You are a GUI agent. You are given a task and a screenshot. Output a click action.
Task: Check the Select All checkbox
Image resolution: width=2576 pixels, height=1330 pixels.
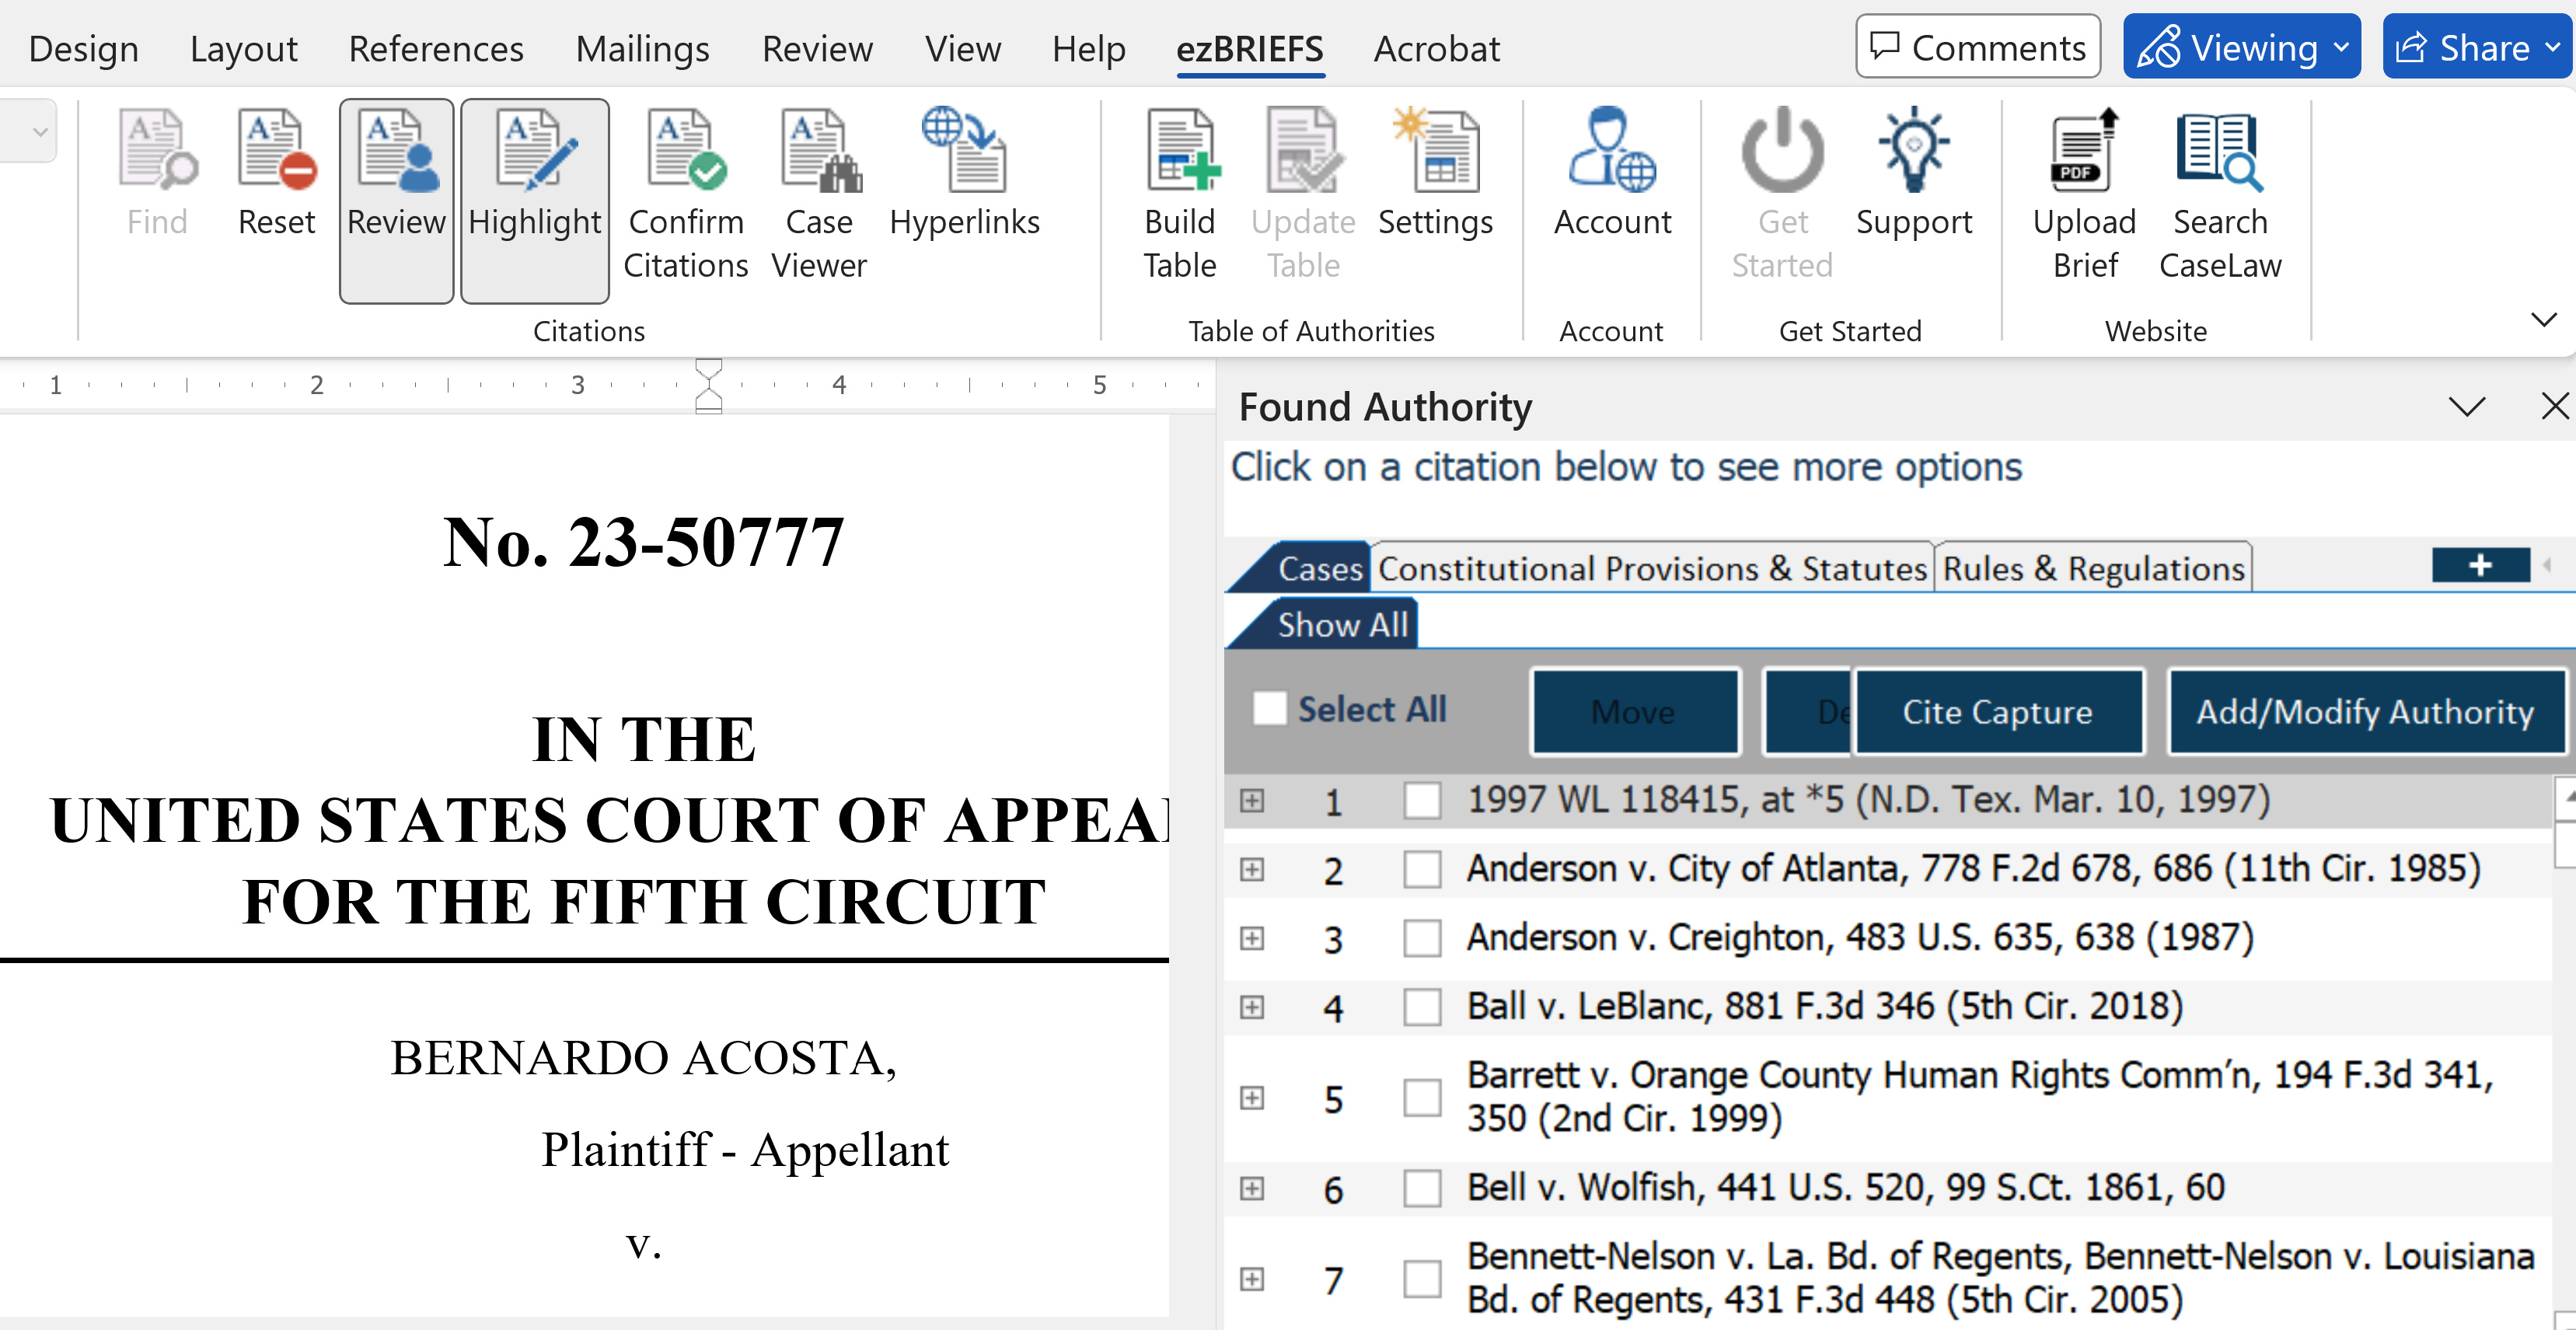pyautogui.click(x=1269, y=709)
